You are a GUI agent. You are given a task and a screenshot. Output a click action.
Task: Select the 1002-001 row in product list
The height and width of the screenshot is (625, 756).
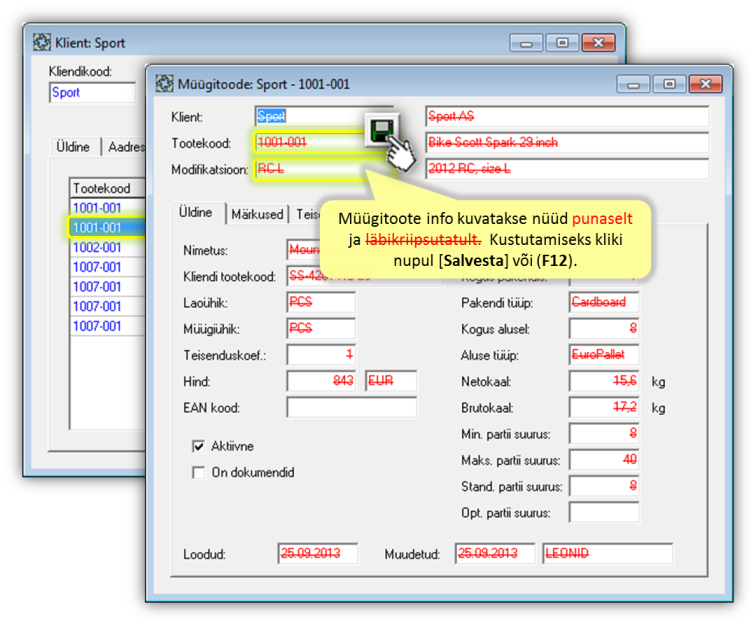pos(98,247)
